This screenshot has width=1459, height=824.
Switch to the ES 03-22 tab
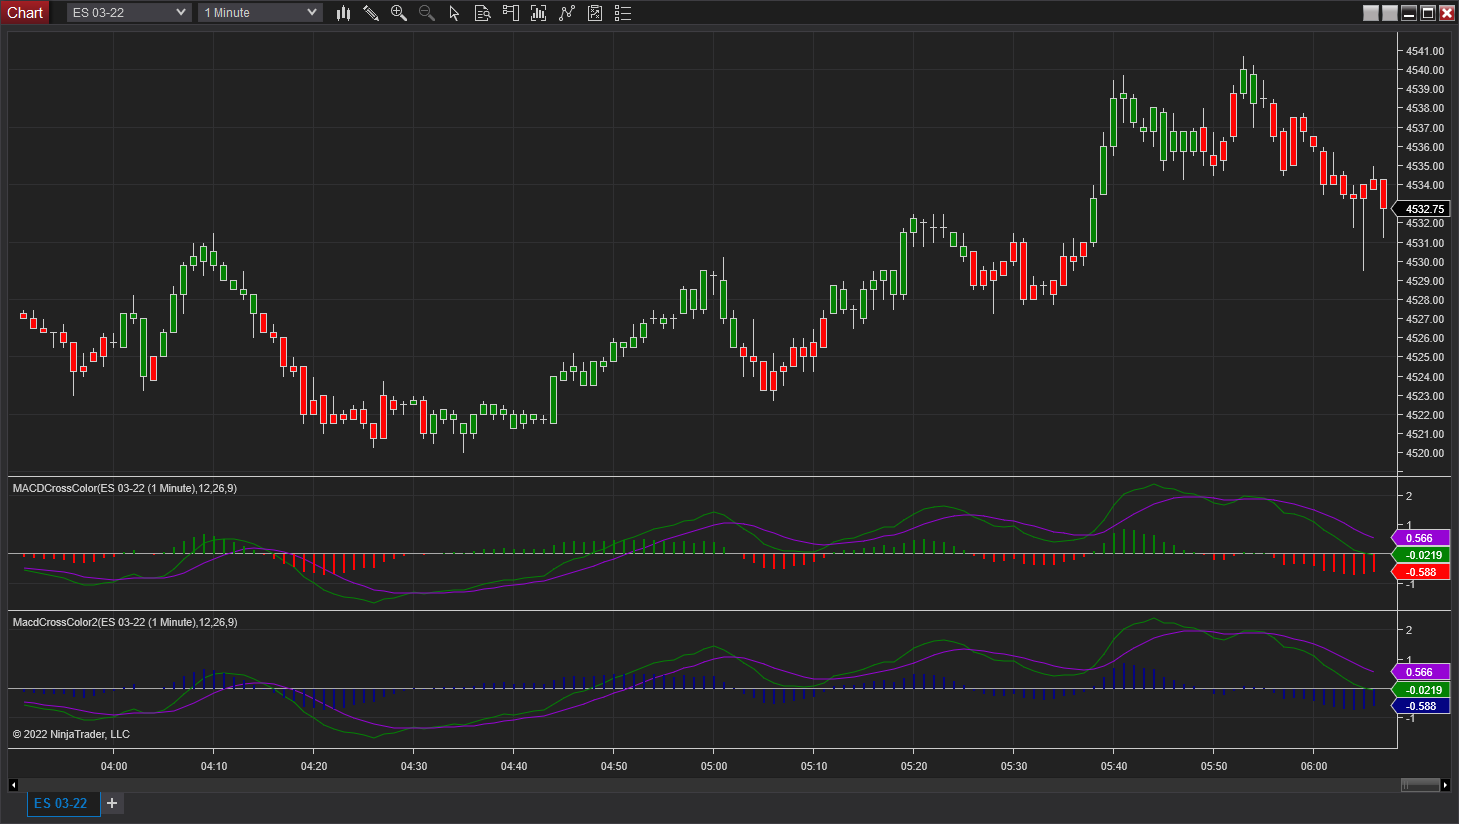point(61,803)
